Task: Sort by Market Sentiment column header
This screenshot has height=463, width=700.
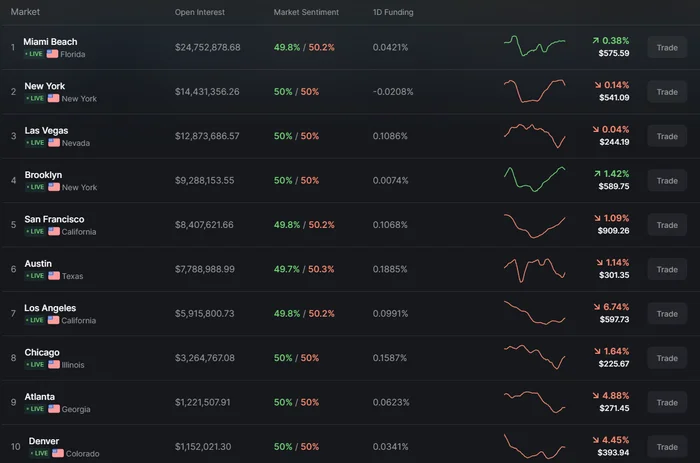Action: [x=306, y=12]
